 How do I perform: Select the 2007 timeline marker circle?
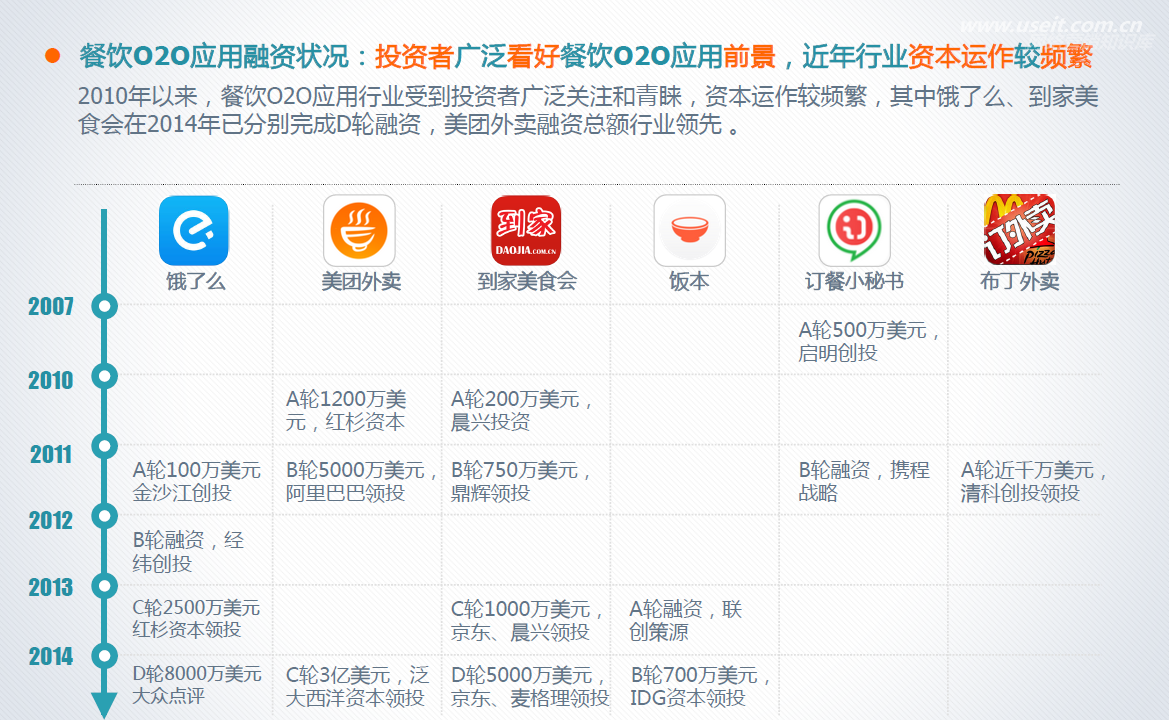[x=104, y=306]
